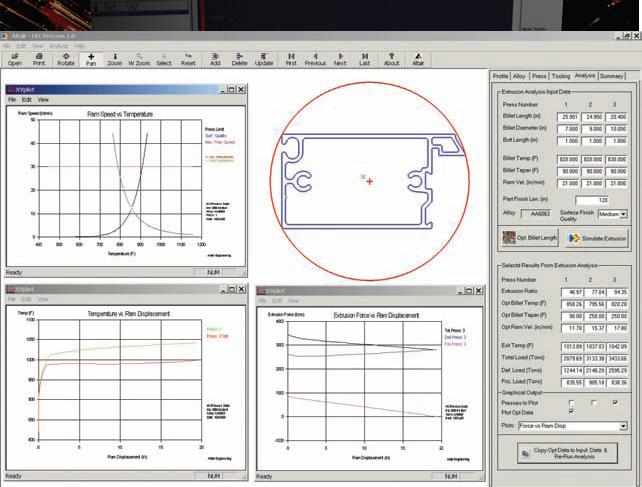Go to Previous record in toolbar
The image size is (642, 487).
click(315, 60)
